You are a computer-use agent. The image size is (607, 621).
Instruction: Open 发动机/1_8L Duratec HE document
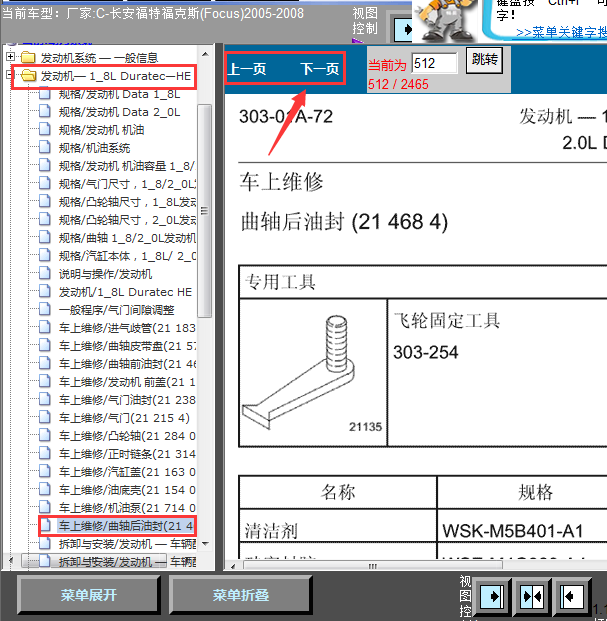[125, 292]
